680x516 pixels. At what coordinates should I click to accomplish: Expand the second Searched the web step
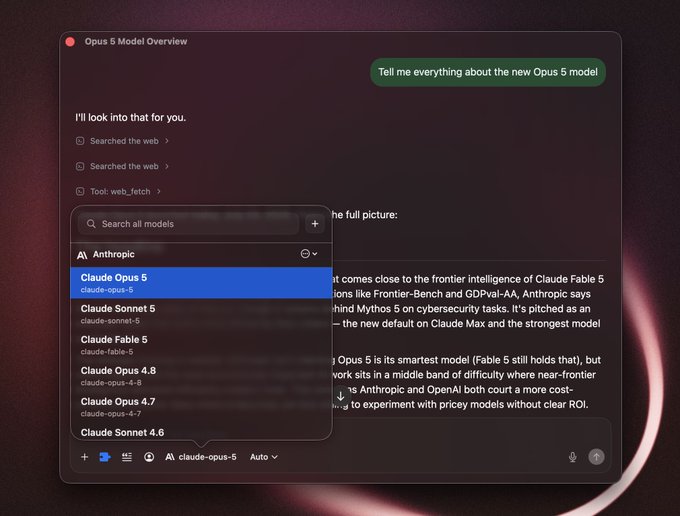122,166
